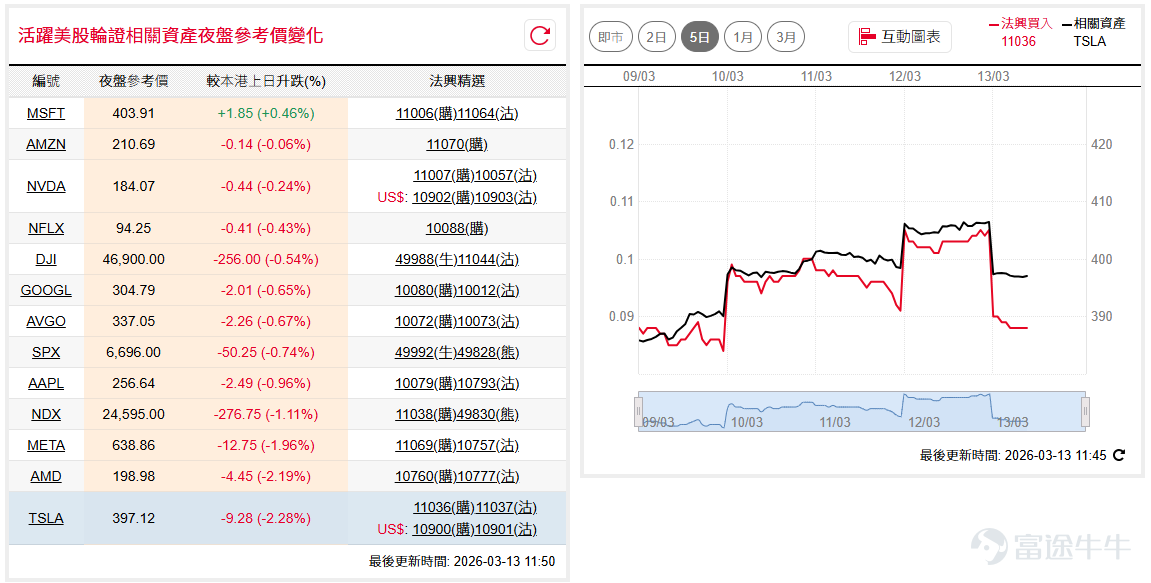Open warrant 11036(購) for TSLA
Image resolution: width=1151 pixels, height=583 pixels.
pos(444,507)
